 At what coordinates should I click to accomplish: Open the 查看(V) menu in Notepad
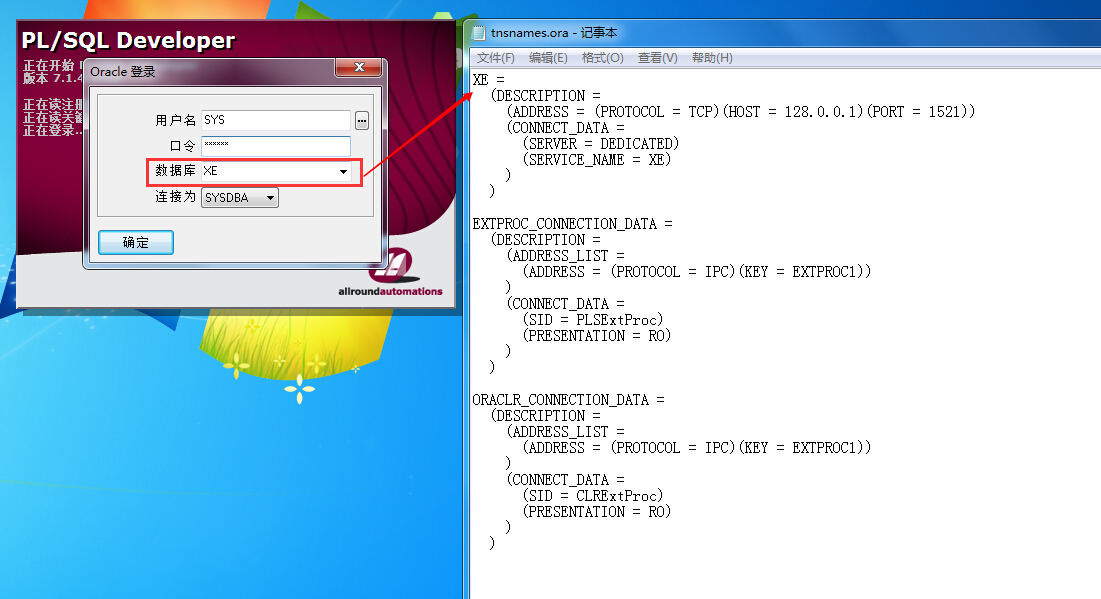point(657,58)
